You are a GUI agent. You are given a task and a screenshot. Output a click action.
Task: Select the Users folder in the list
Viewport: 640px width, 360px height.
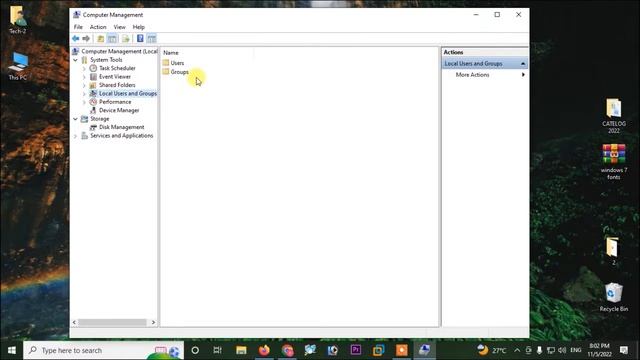tap(173, 63)
